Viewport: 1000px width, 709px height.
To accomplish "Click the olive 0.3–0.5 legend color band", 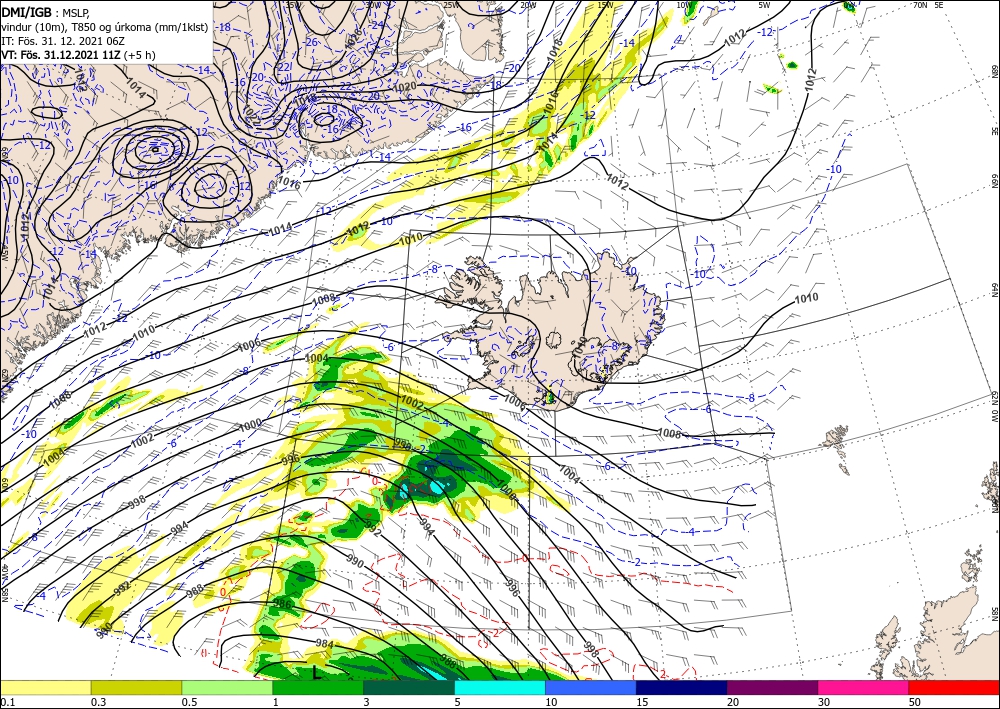I will point(136,687).
